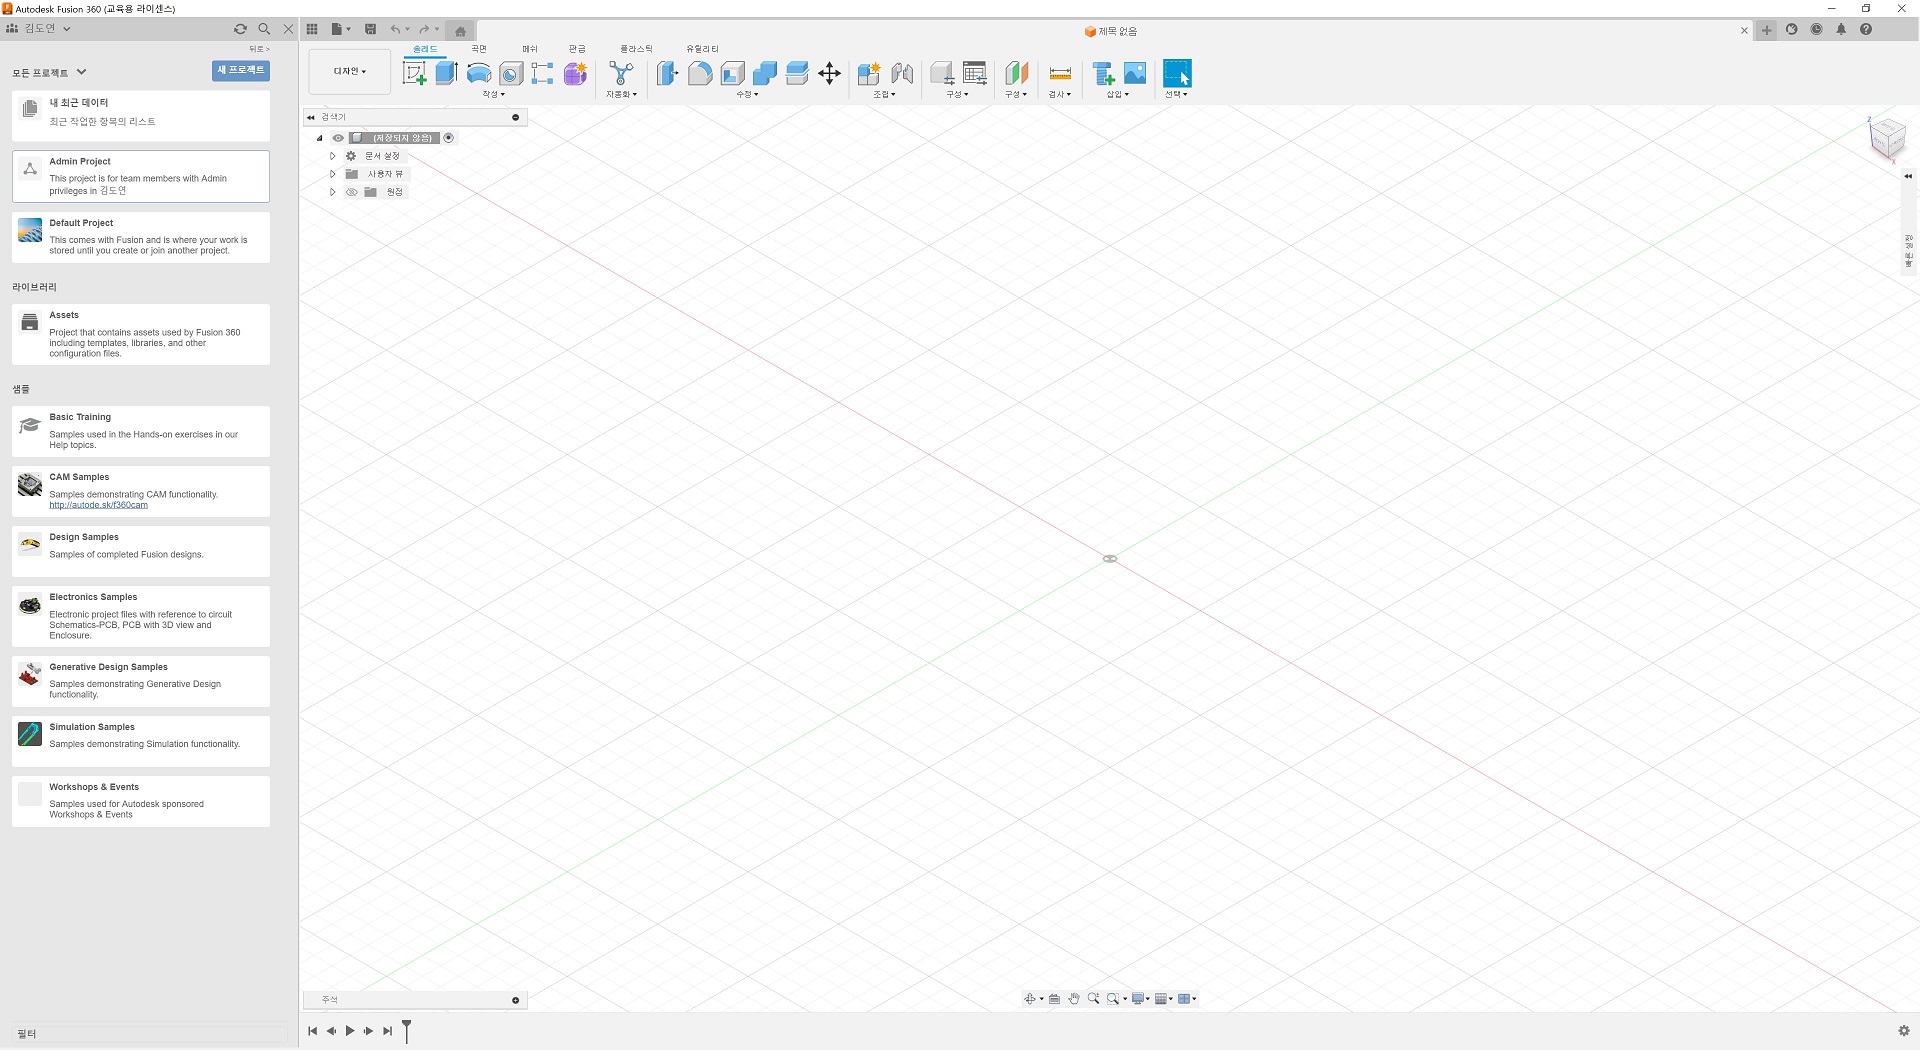
Task: Select the Press Pull tool
Action: (x=667, y=73)
